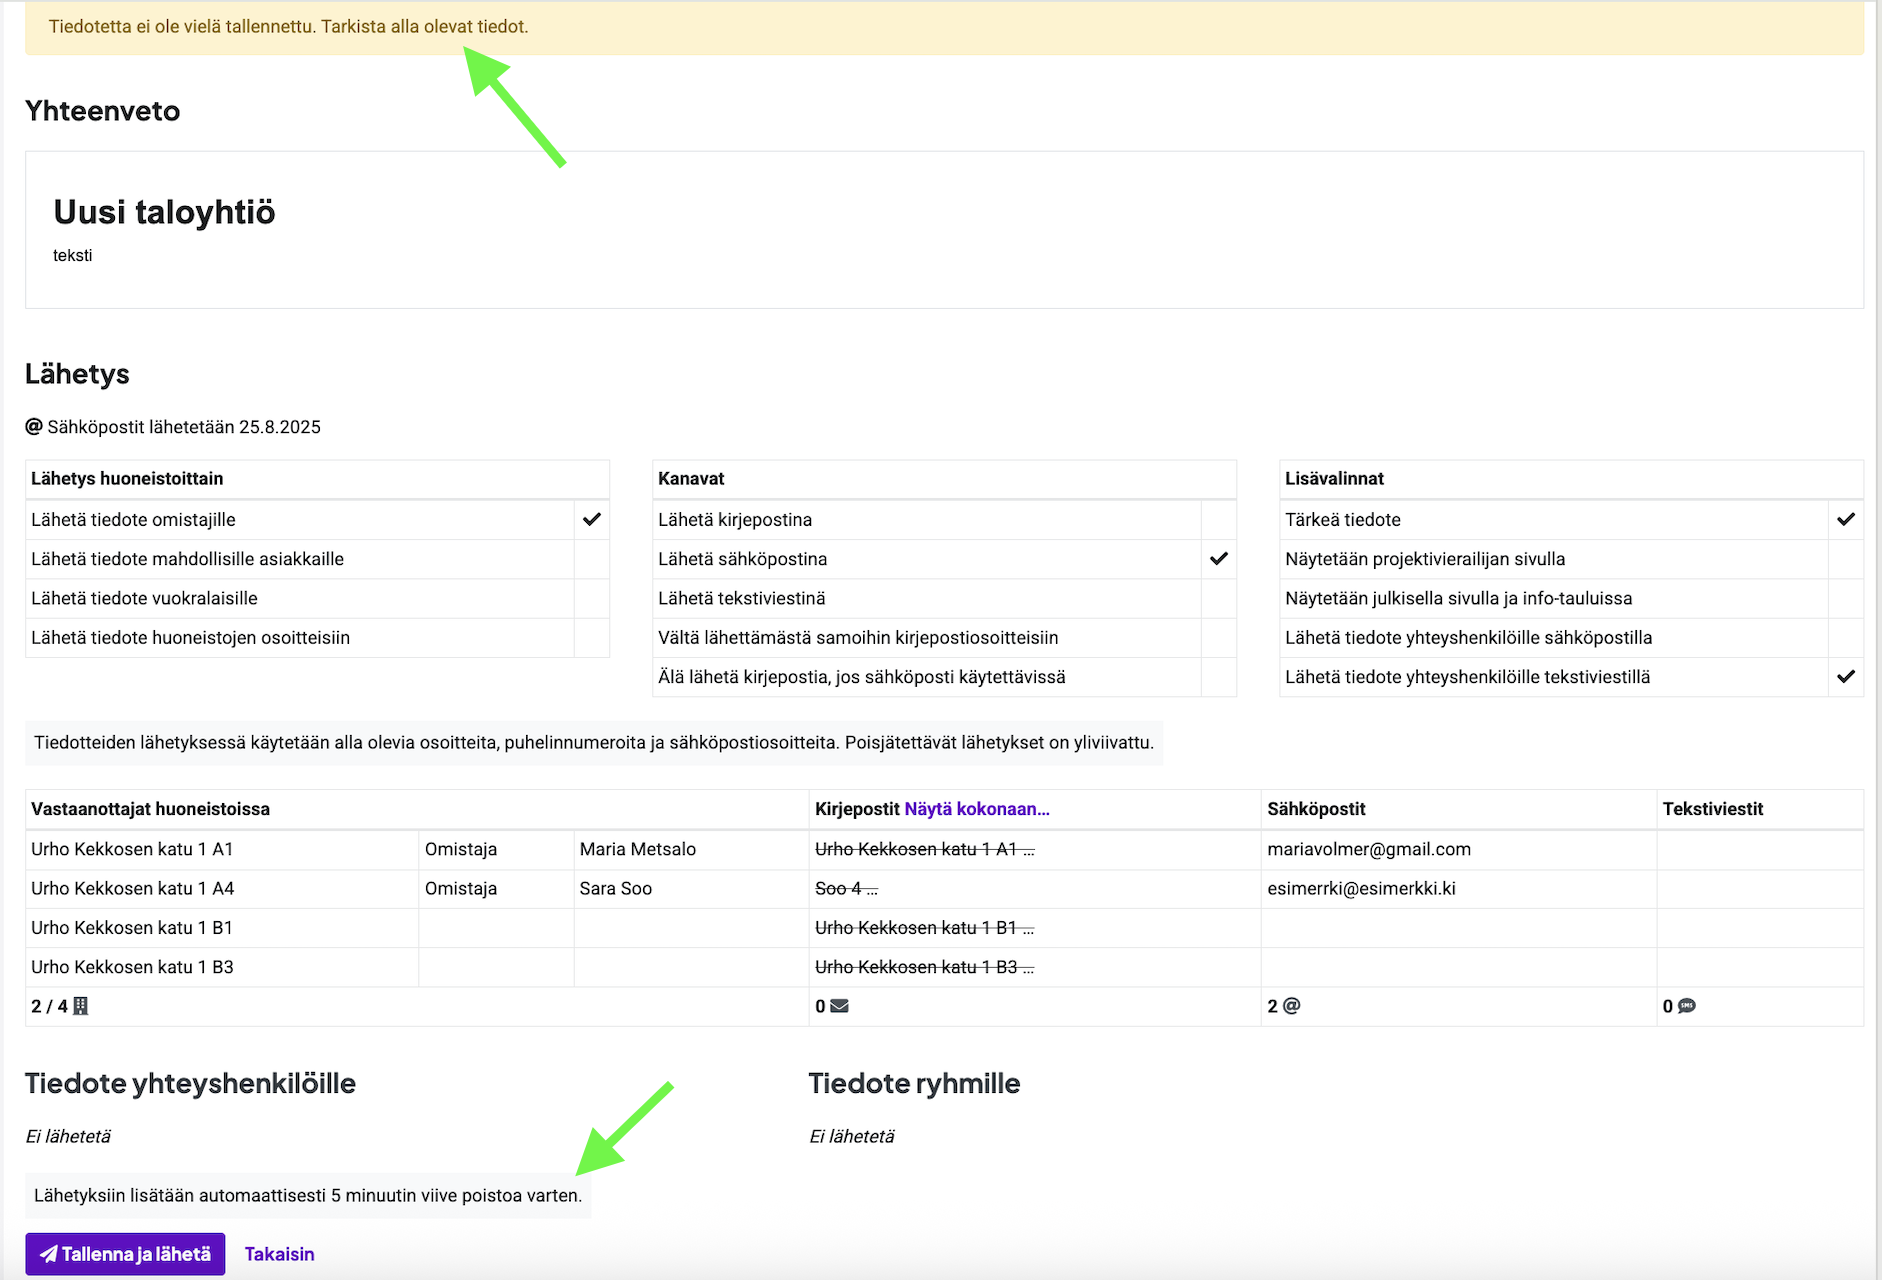Go back using the Takaisin link
Screen dimensions: 1882x1280
coord(279,1254)
